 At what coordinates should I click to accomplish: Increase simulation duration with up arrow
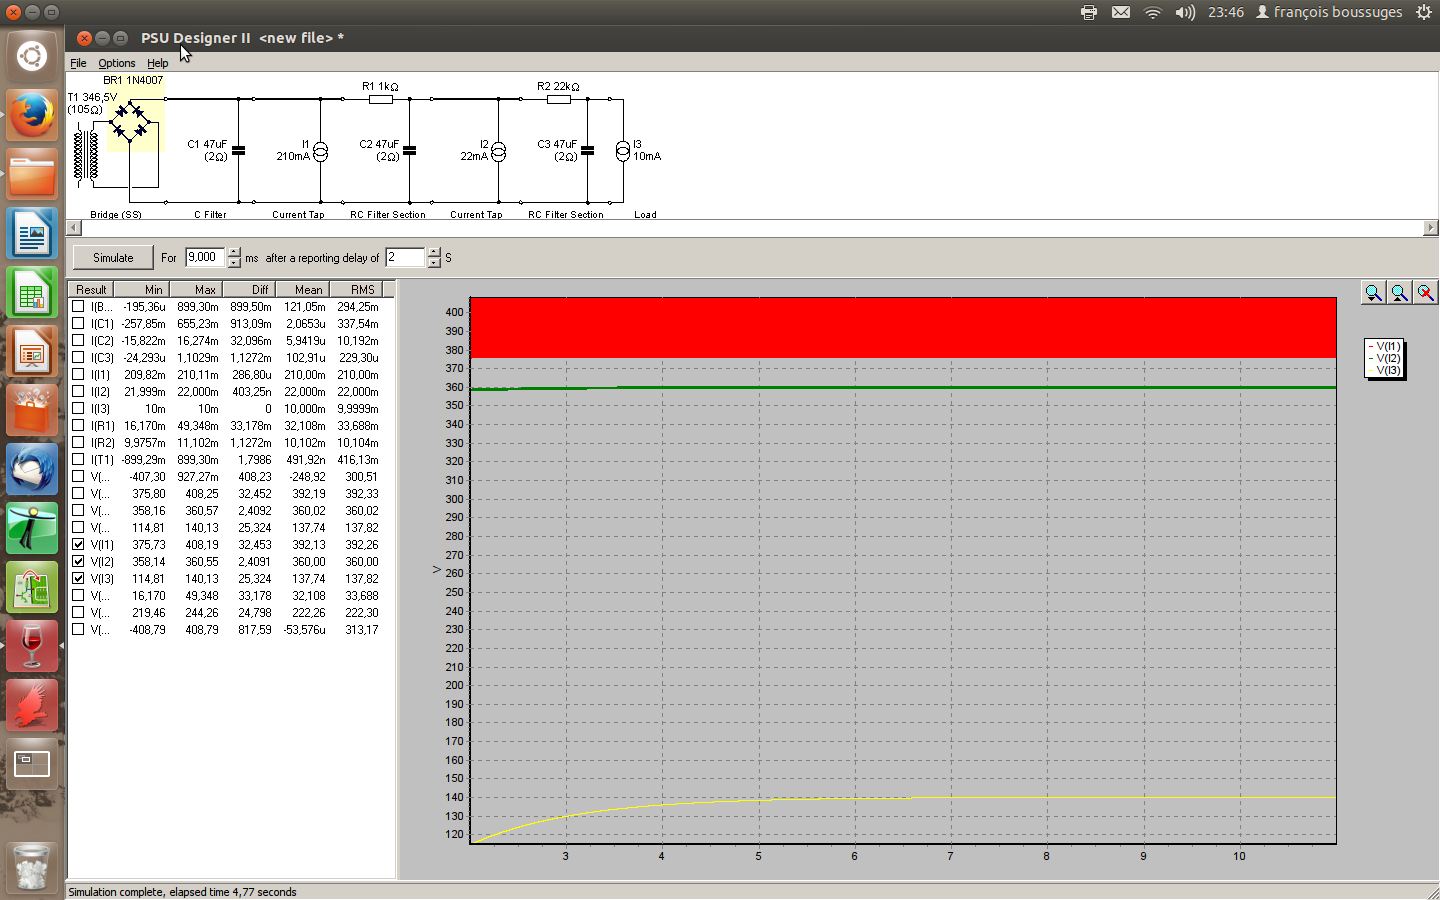tap(234, 252)
